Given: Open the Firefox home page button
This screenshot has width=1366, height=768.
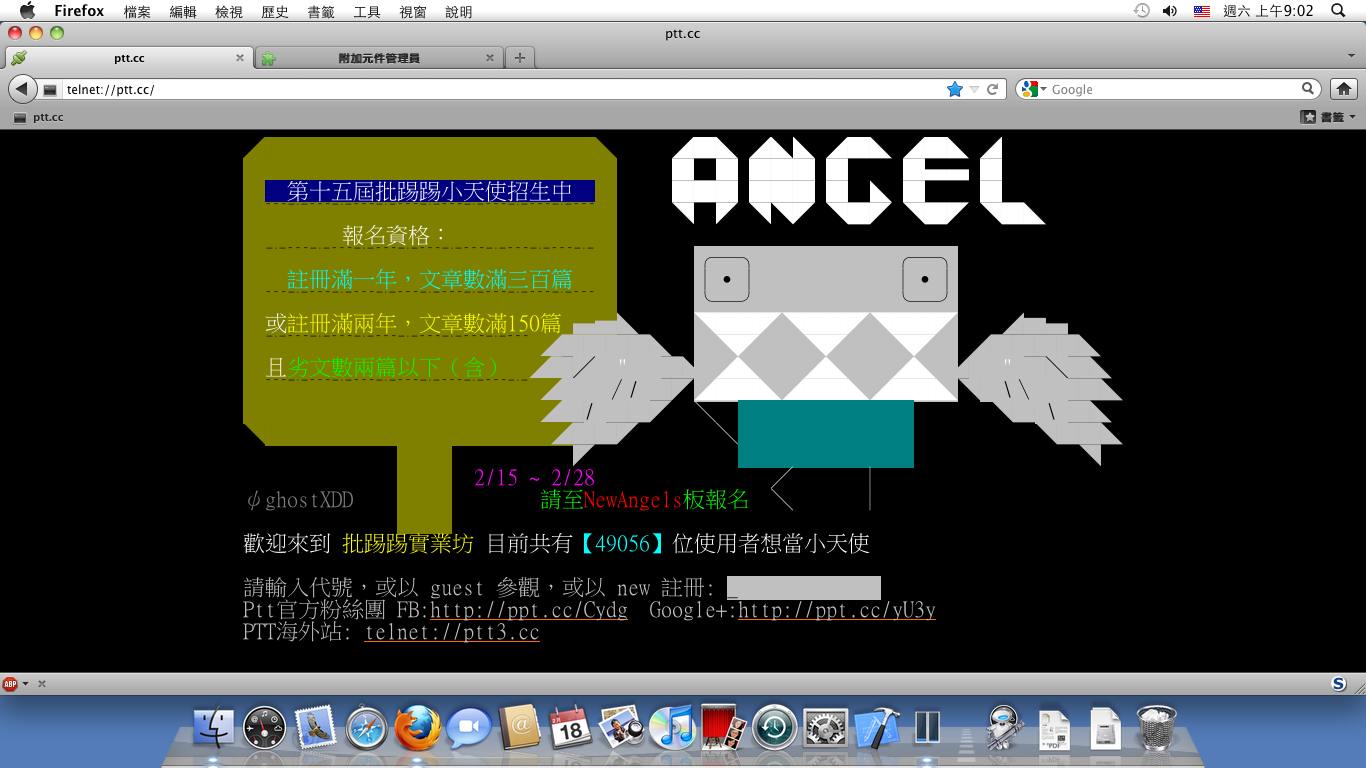Looking at the screenshot, I should (x=1342, y=89).
